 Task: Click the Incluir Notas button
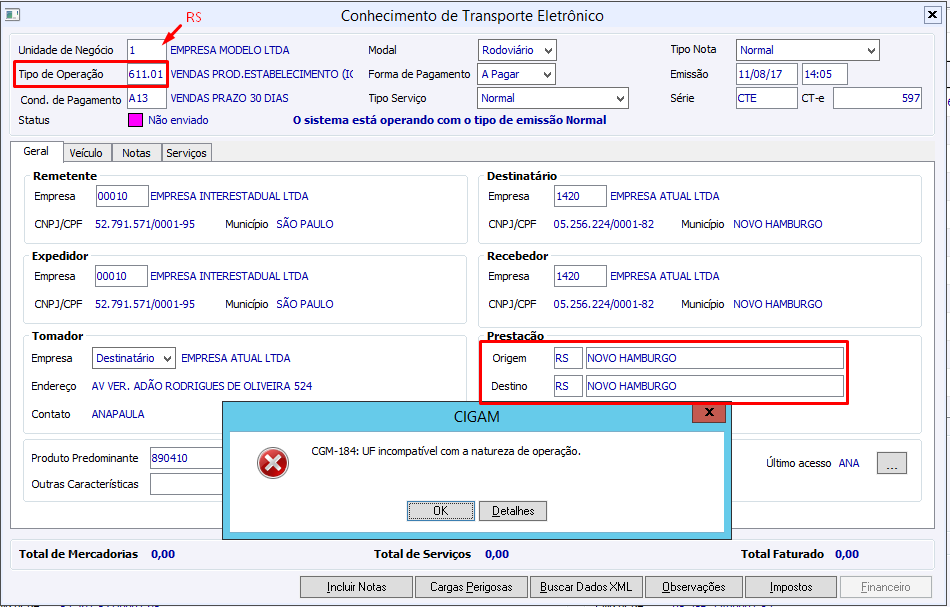point(356,587)
